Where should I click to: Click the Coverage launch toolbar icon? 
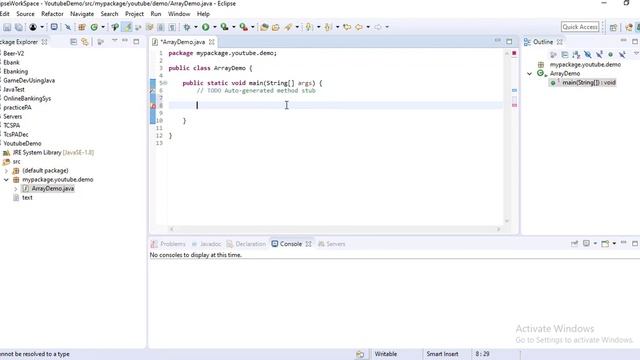tap(224, 27)
